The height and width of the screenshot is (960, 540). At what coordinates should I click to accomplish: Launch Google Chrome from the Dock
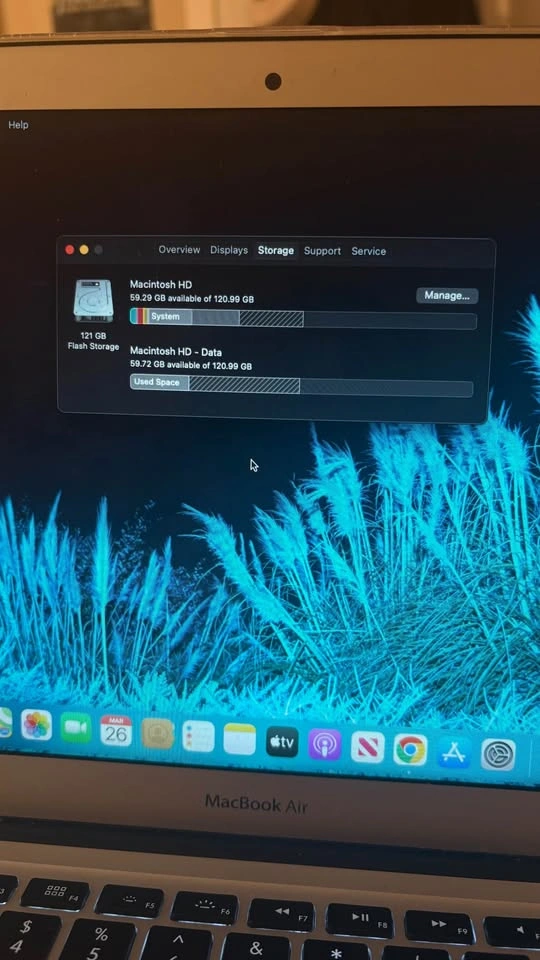pyautogui.click(x=410, y=750)
